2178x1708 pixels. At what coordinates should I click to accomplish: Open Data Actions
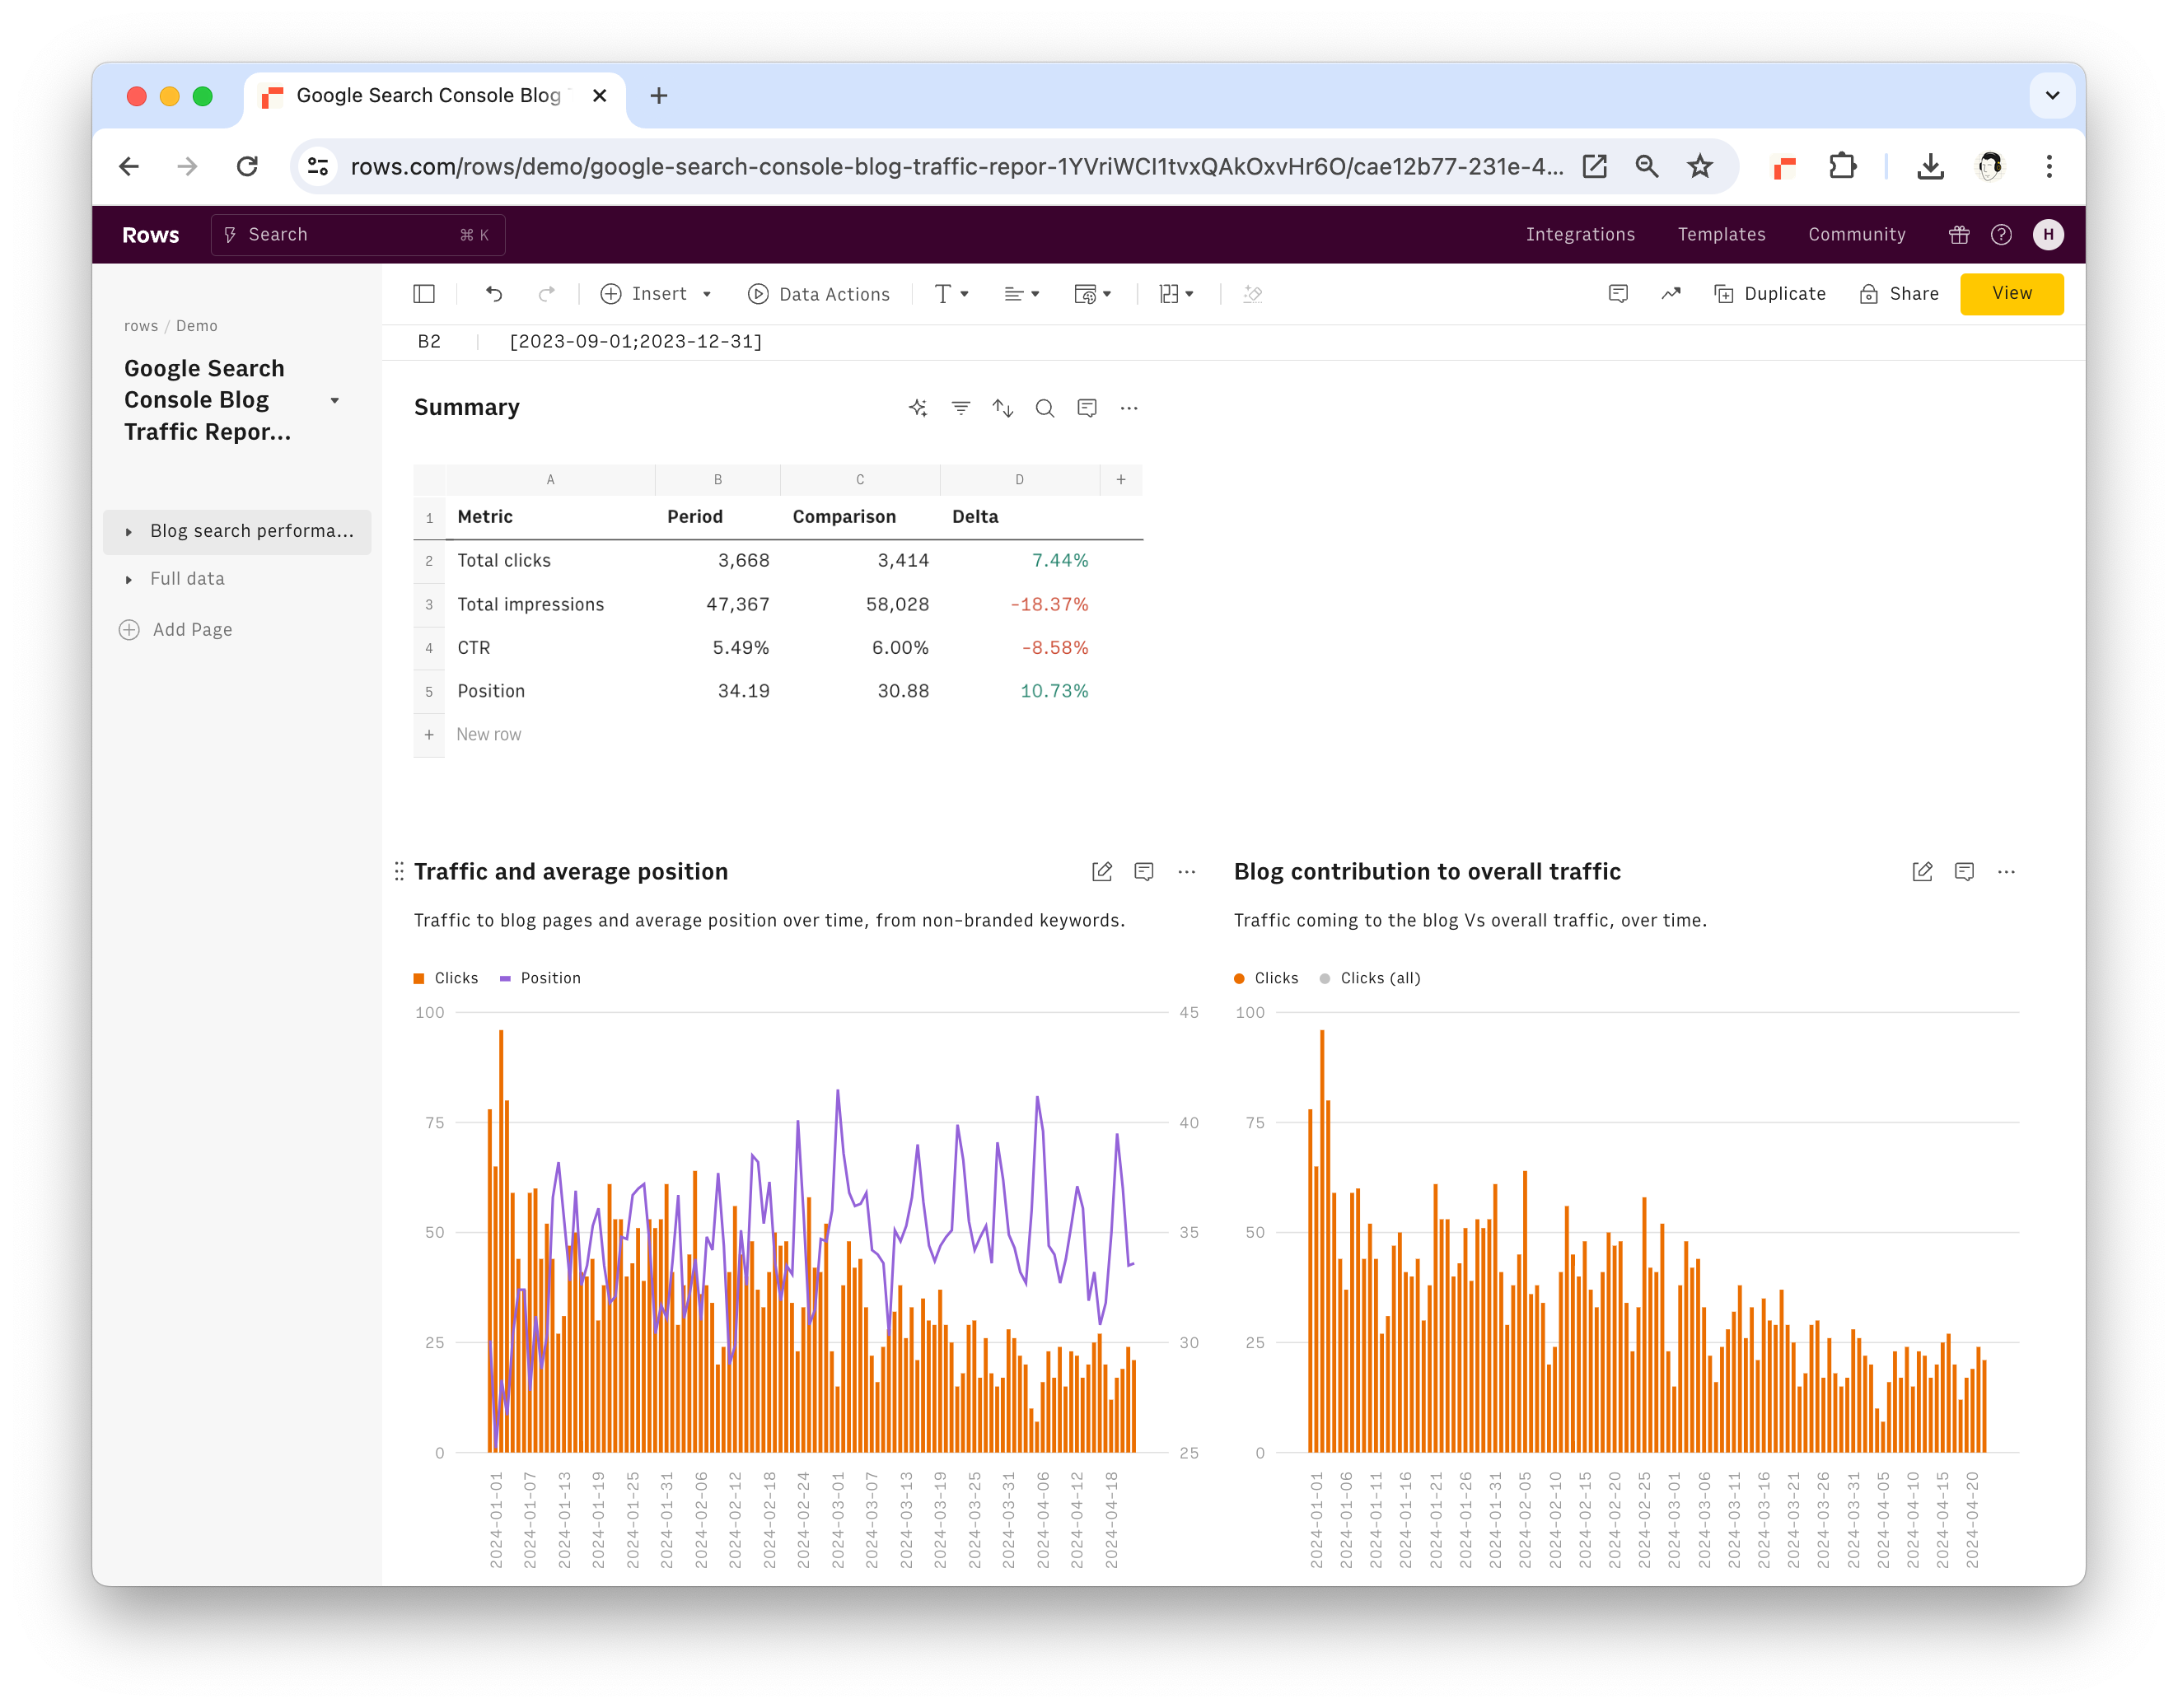[818, 294]
